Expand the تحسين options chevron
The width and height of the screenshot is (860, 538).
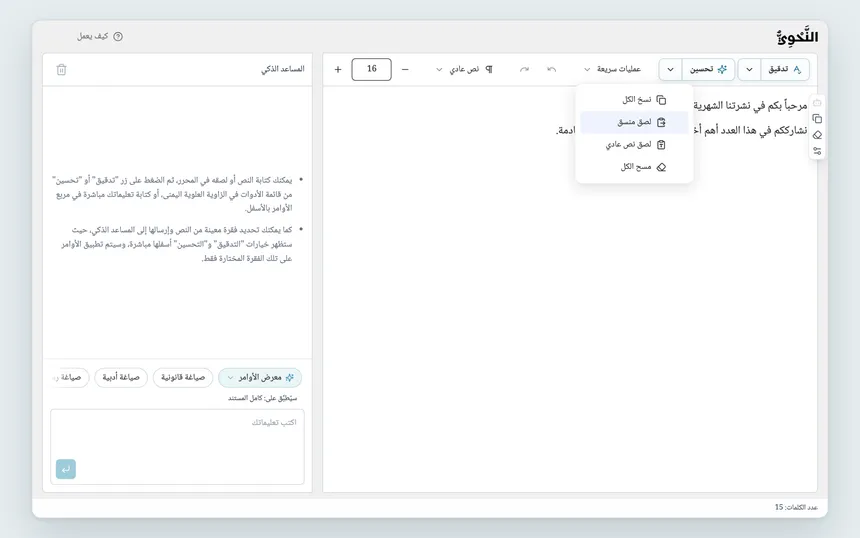tap(670, 69)
